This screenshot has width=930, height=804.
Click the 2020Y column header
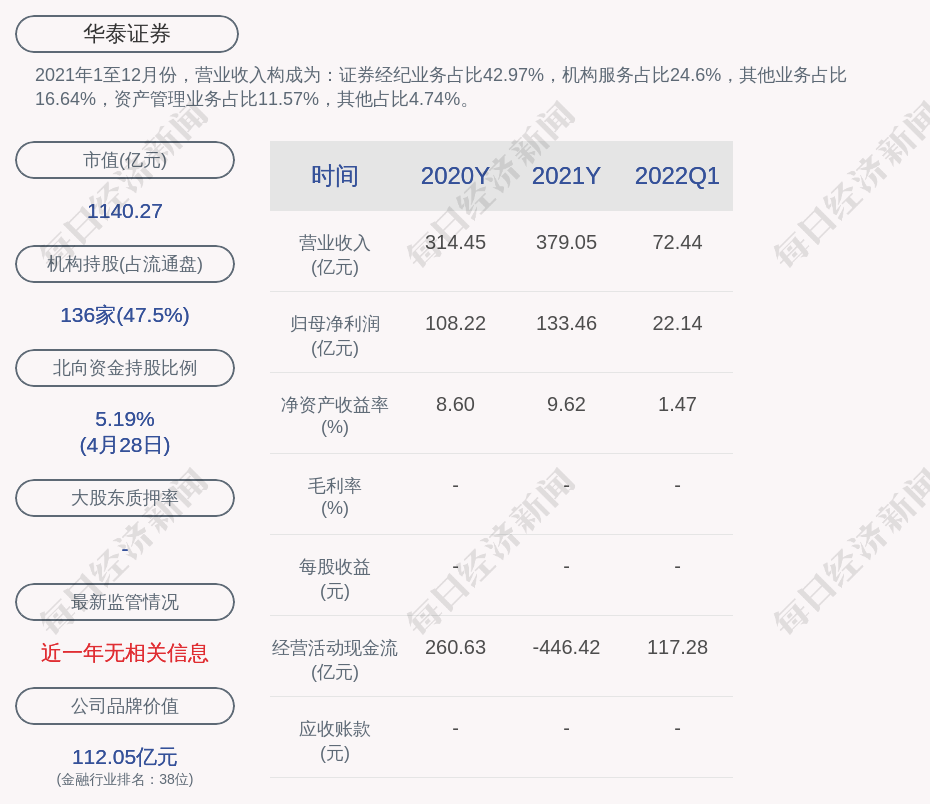click(456, 176)
